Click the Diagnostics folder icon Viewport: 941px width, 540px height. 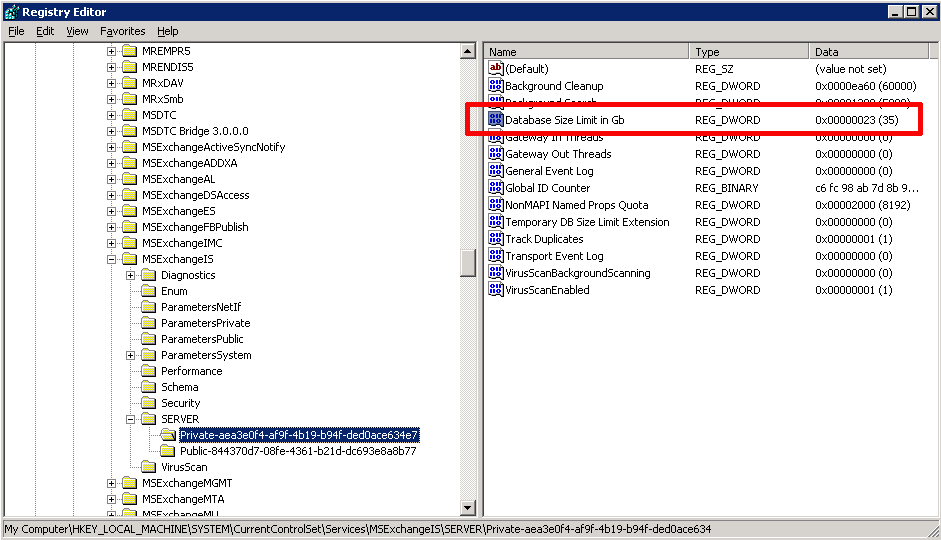coord(148,275)
